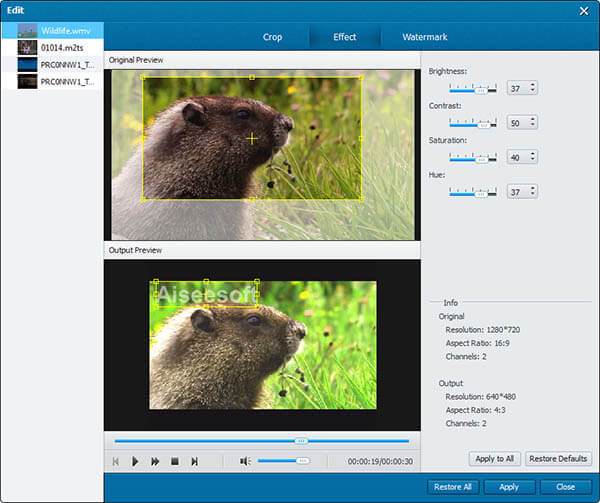Screen dimensions: 600x503
Task: Click the Contrast value stepper
Action: (x=533, y=122)
